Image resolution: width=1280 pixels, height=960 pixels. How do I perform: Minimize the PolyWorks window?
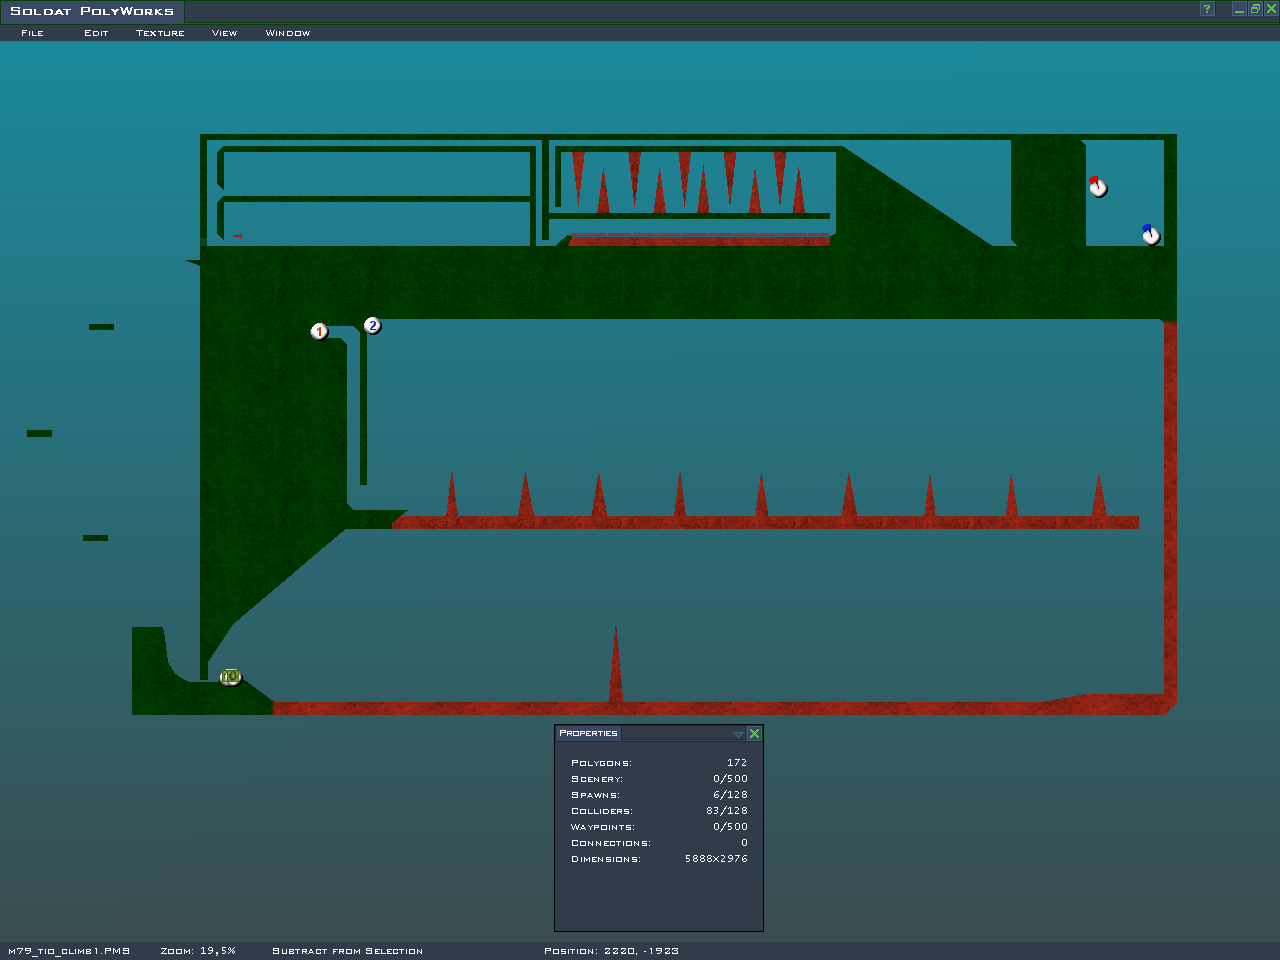1239,9
